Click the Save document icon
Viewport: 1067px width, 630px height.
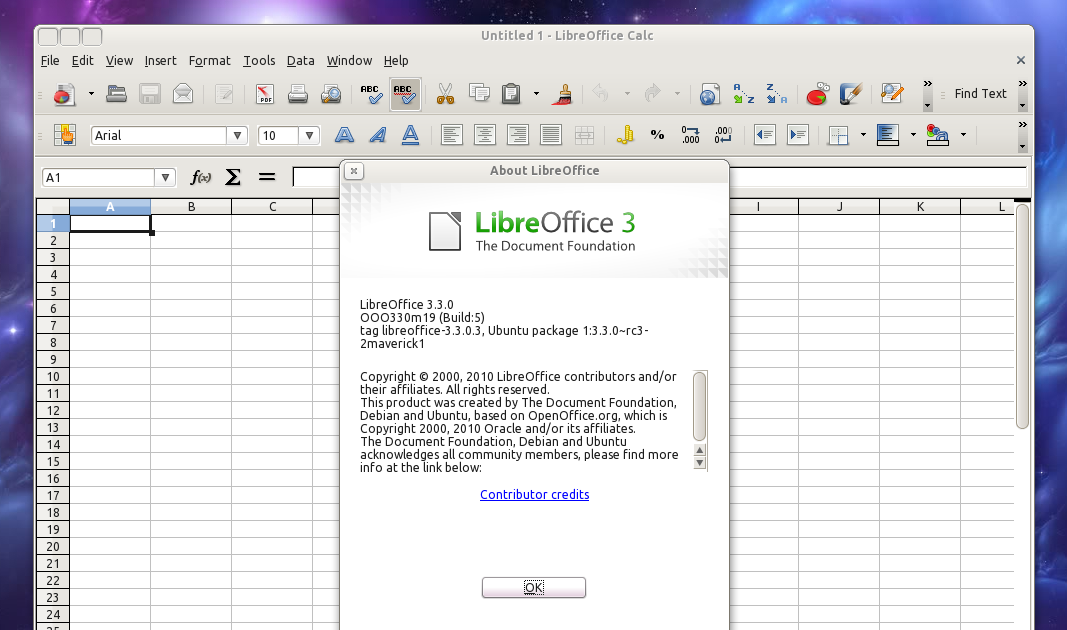[x=150, y=94]
